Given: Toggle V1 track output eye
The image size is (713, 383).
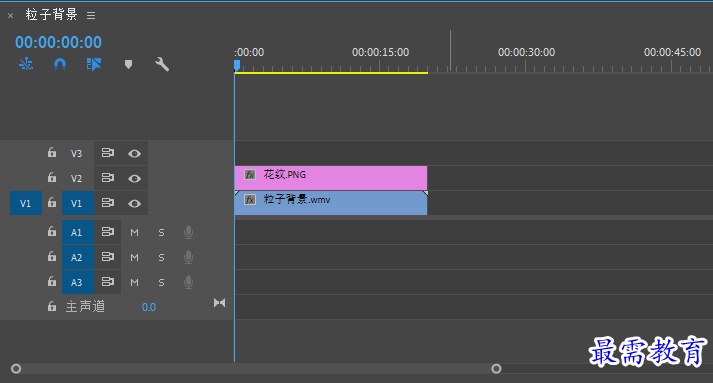Looking at the screenshot, I should point(134,203).
